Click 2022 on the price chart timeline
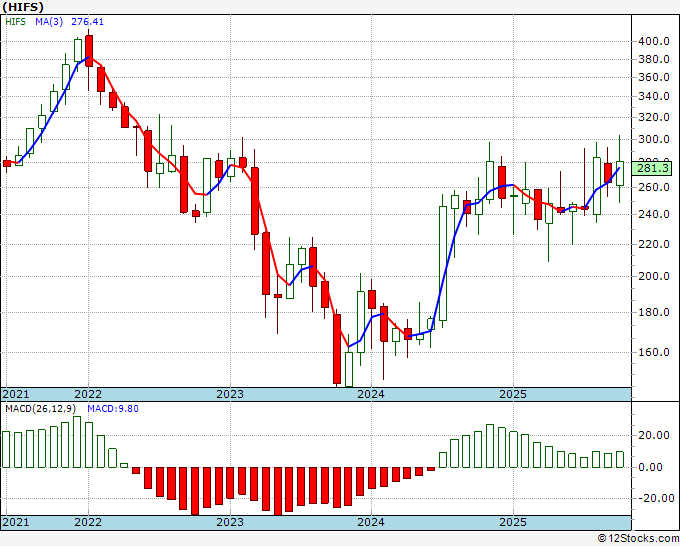The image size is (680, 546). [88, 394]
